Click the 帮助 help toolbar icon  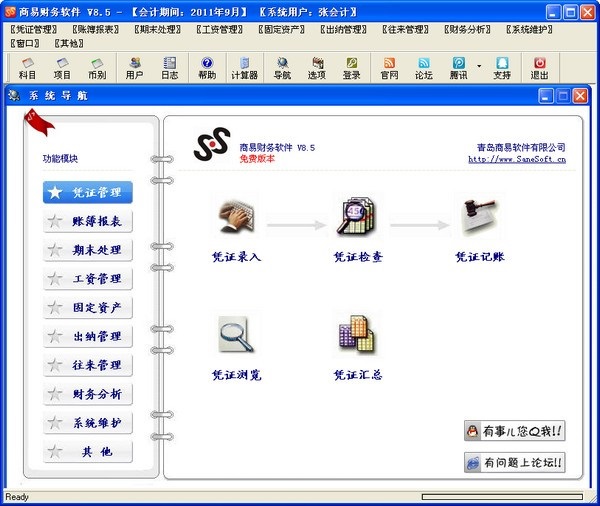[207, 68]
